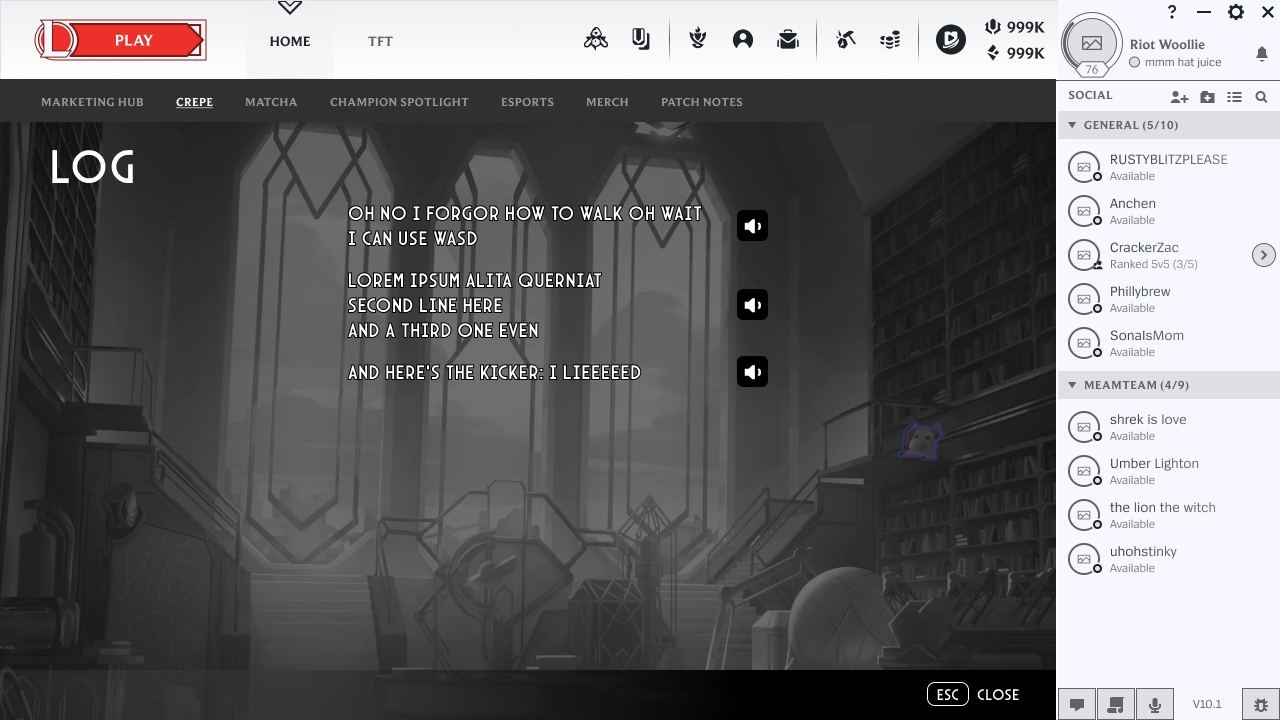Click the 'mmm hat juice' status message

click(x=1183, y=62)
